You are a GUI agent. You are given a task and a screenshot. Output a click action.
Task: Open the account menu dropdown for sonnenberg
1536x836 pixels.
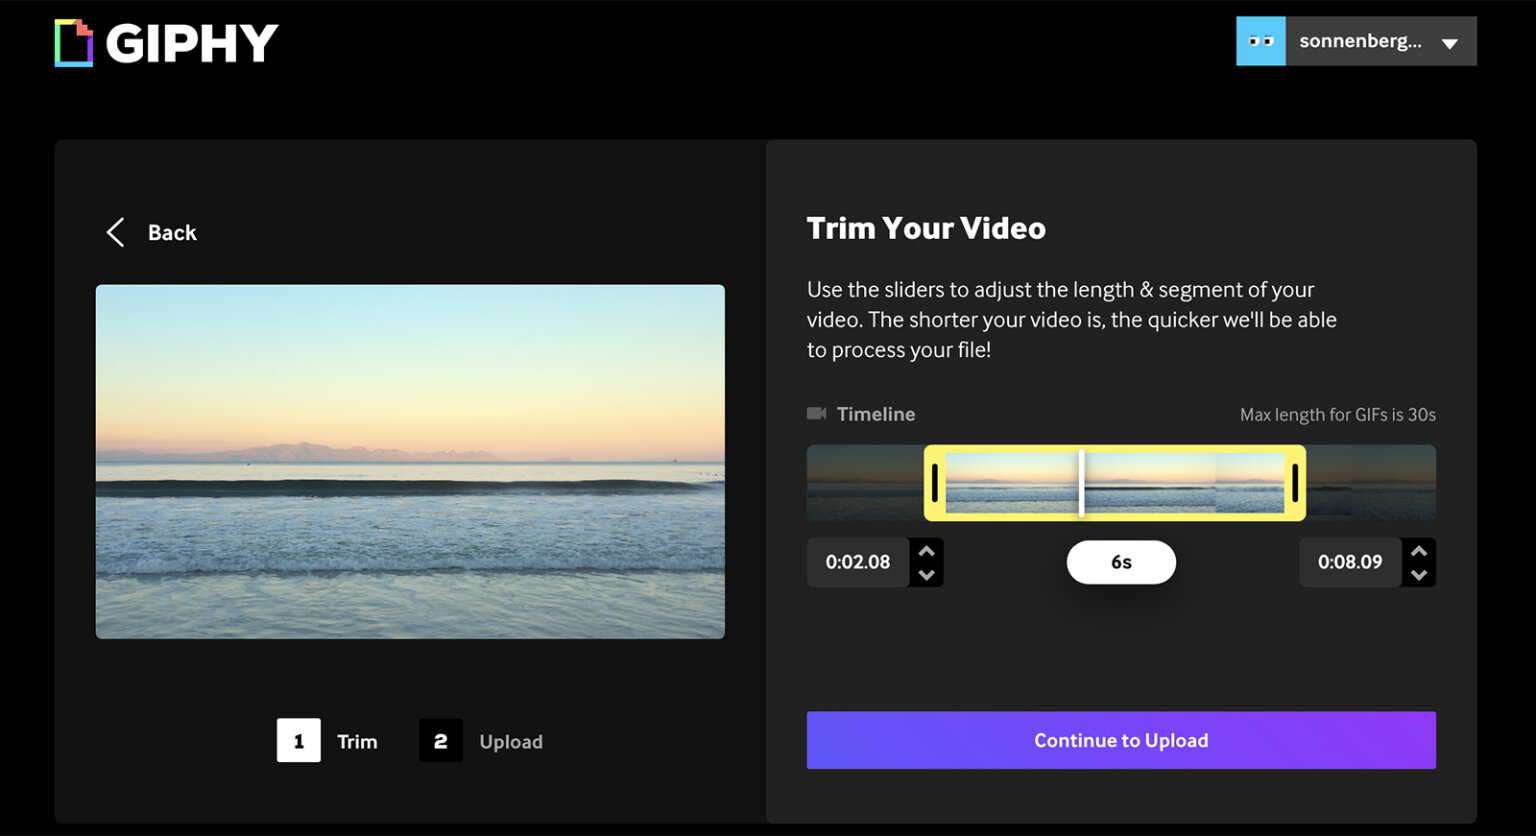coord(1447,42)
